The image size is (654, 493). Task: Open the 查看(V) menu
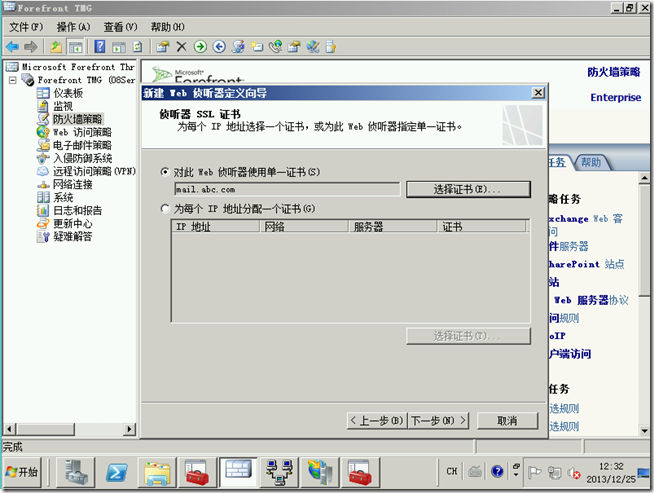coord(120,27)
